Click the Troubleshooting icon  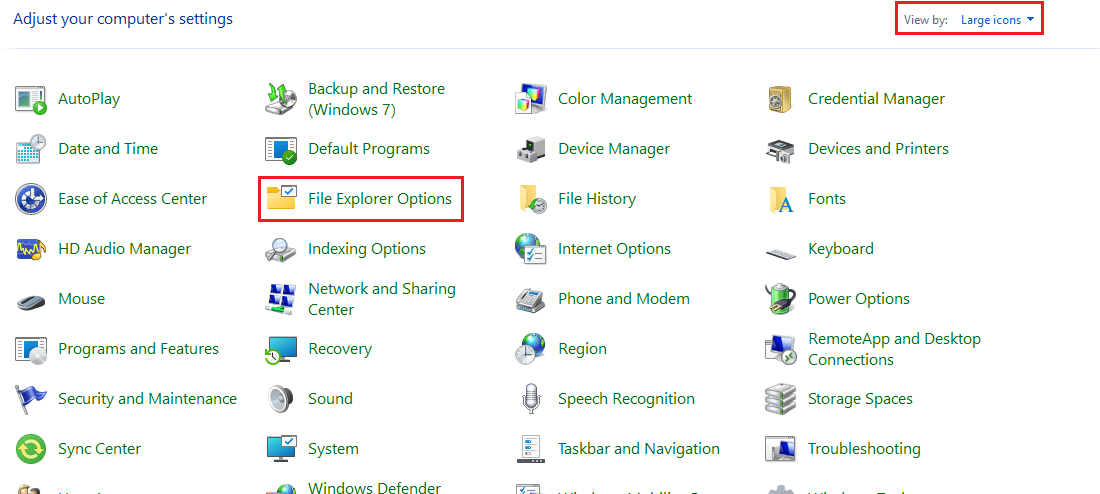[x=781, y=449]
